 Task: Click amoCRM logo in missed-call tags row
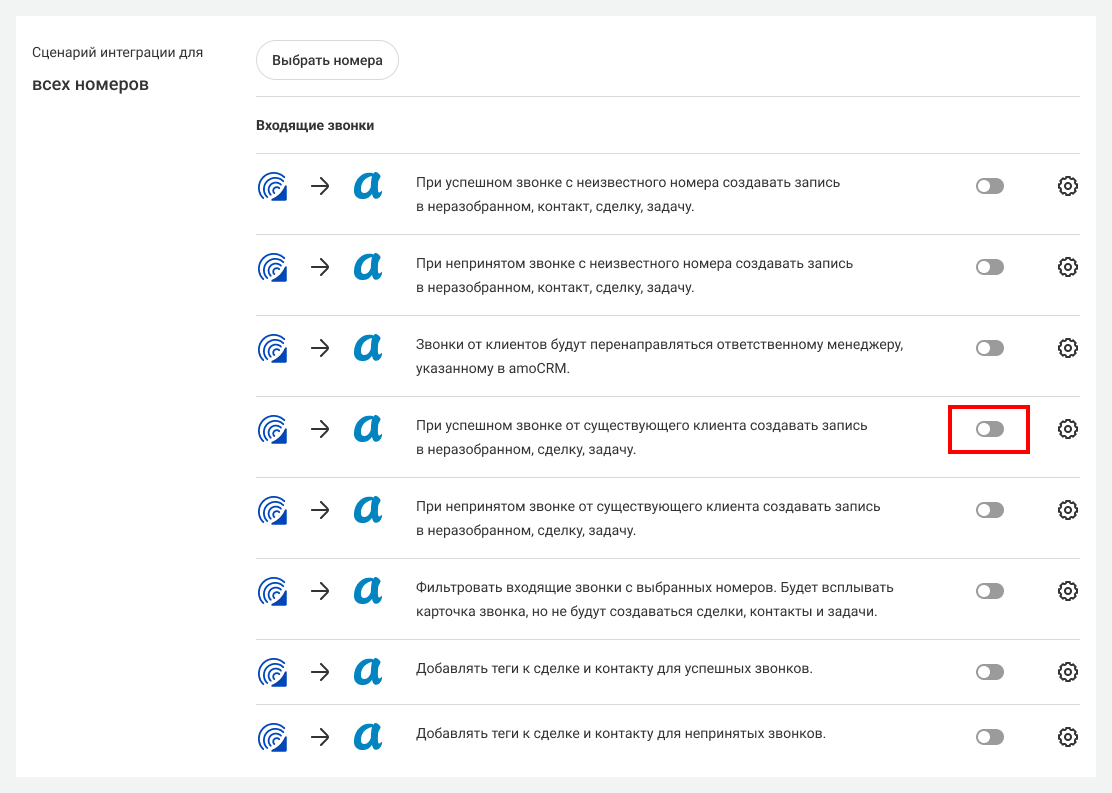(x=368, y=736)
